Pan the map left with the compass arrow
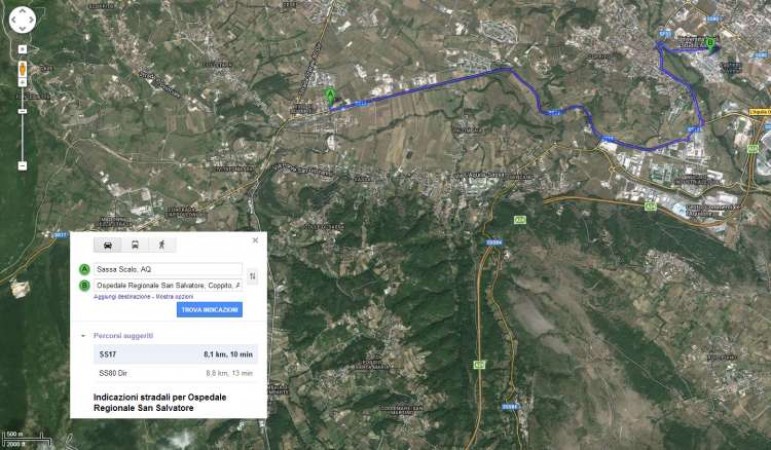 [13, 20]
